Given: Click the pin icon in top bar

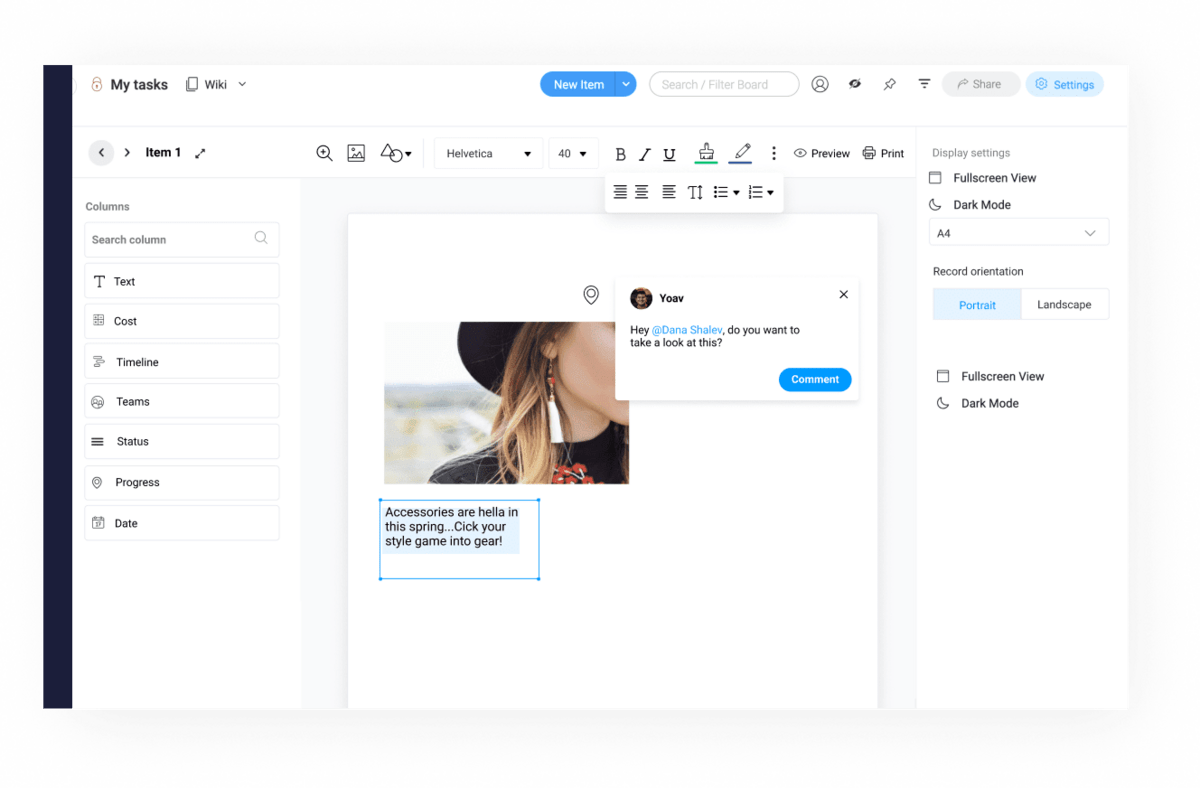Looking at the screenshot, I should click(889, 85).
